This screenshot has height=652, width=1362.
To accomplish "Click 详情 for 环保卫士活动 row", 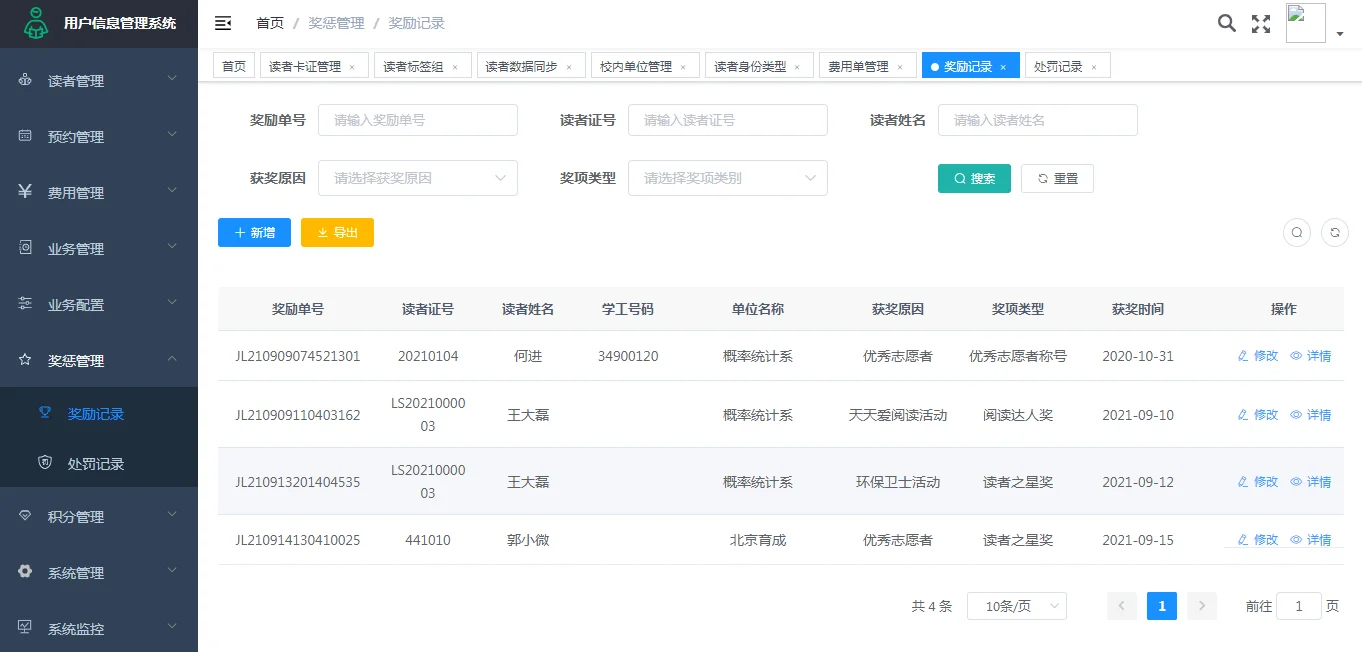I will point(1311,482).
